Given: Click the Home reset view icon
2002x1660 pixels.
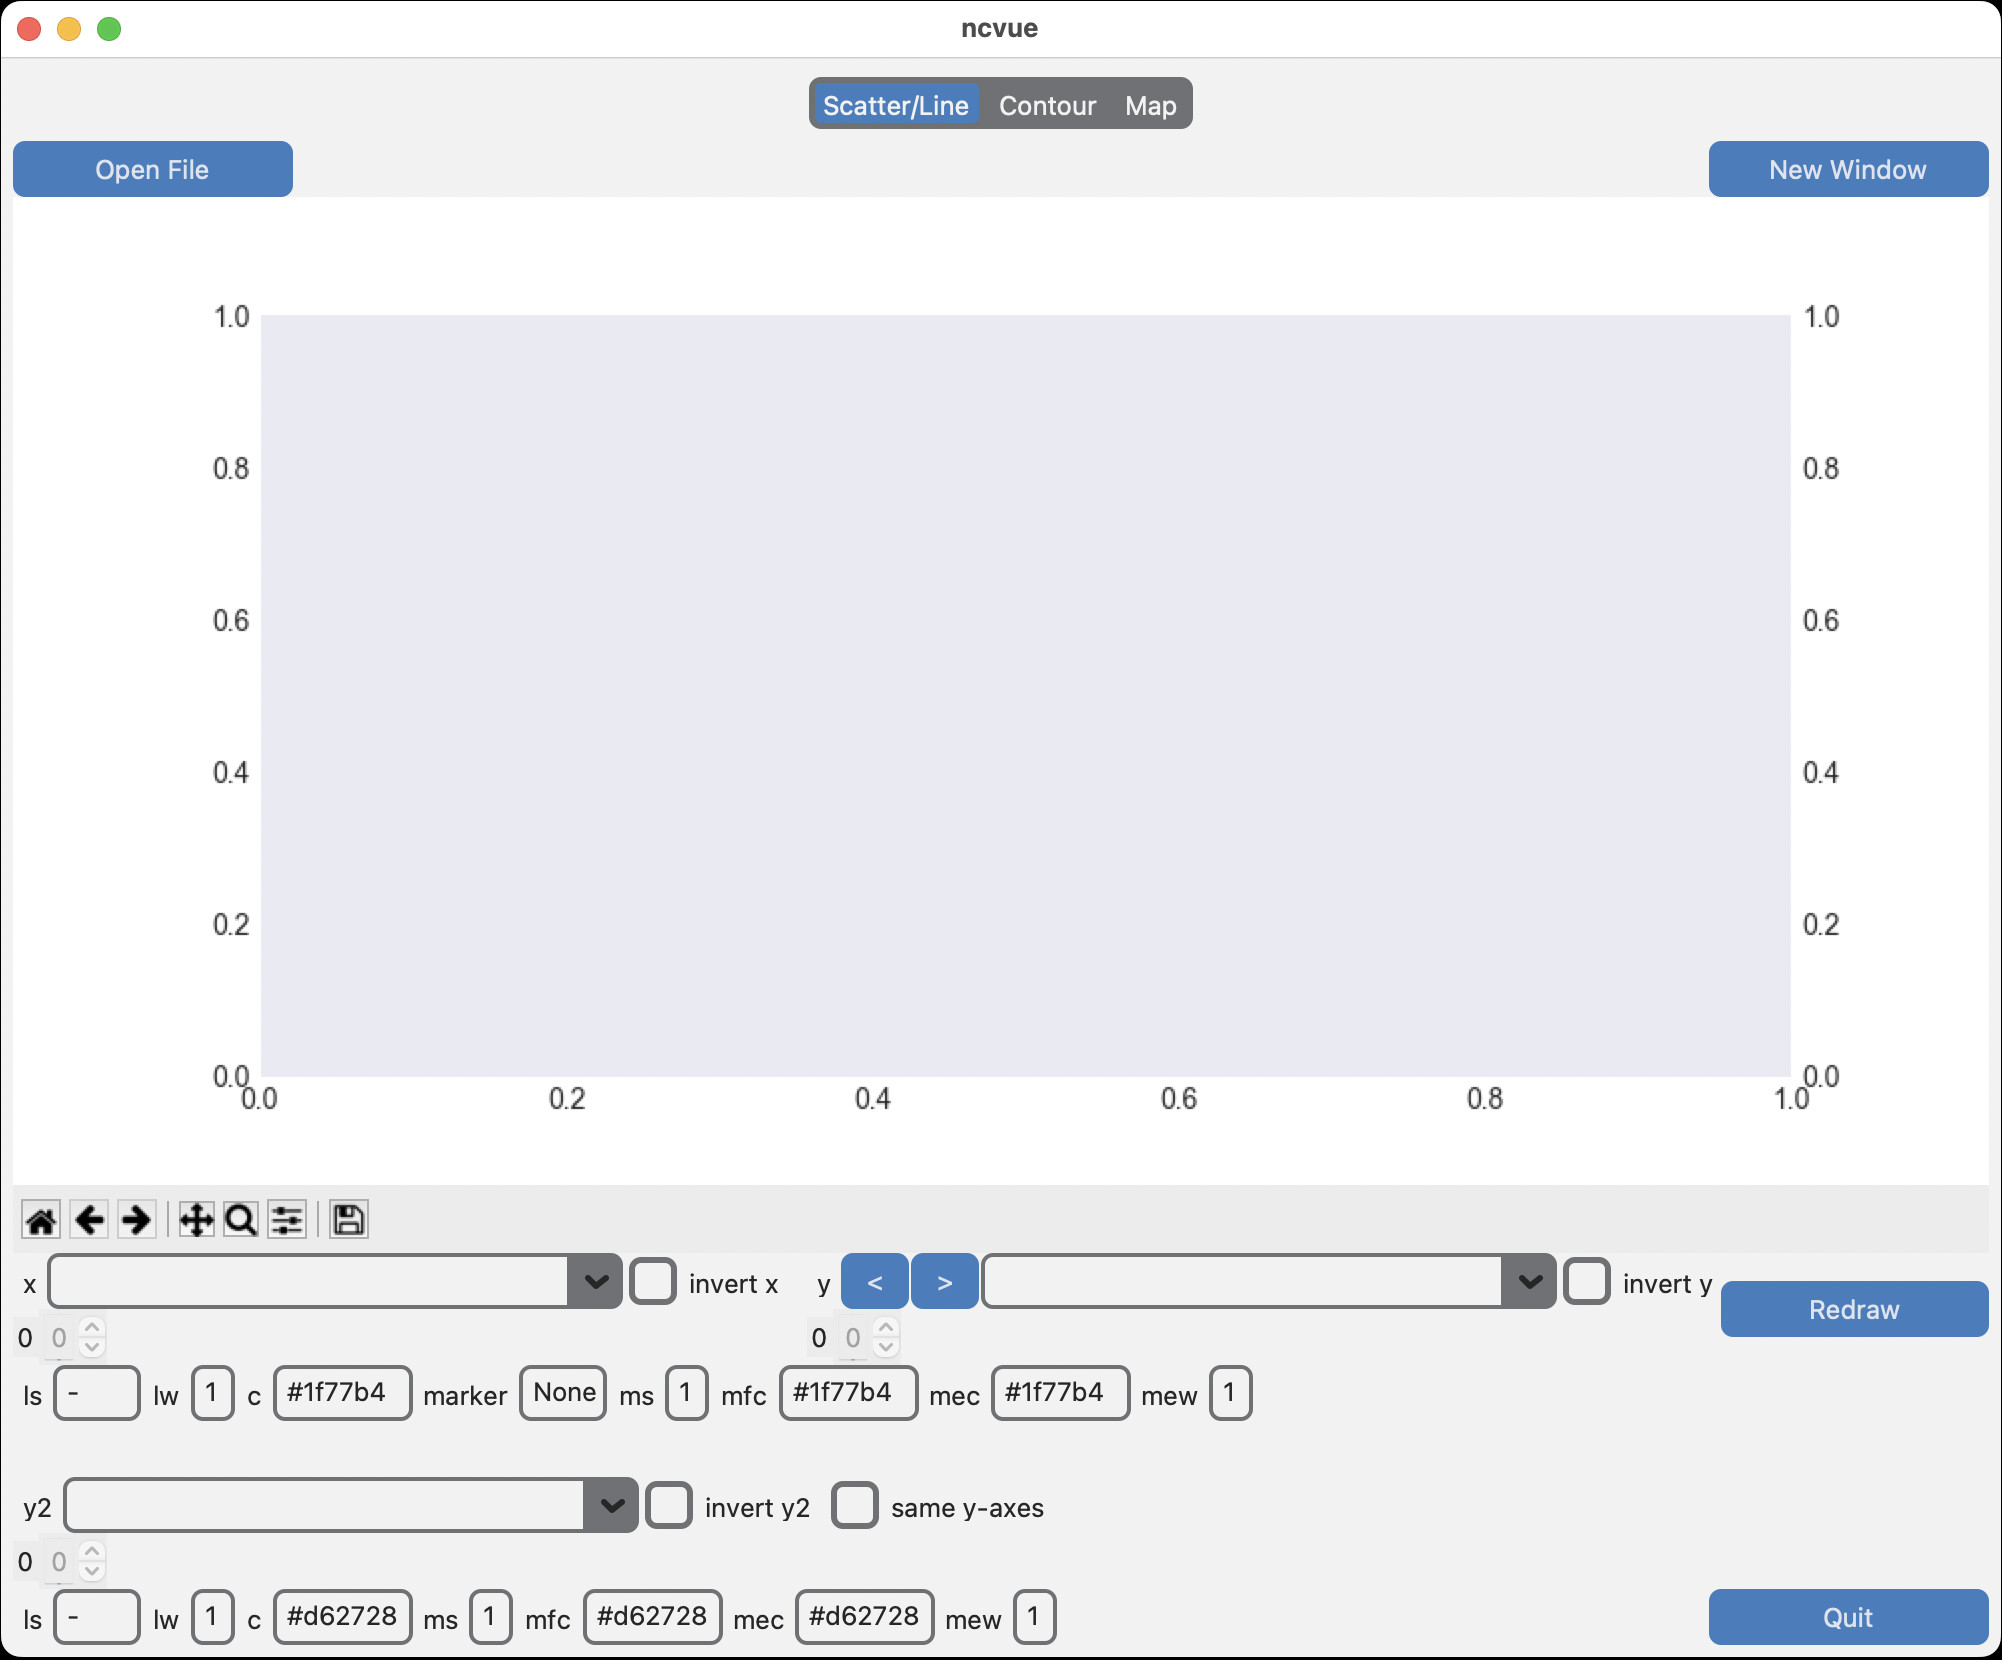Looking at the screenshot, I should (x=41, y=1220).
